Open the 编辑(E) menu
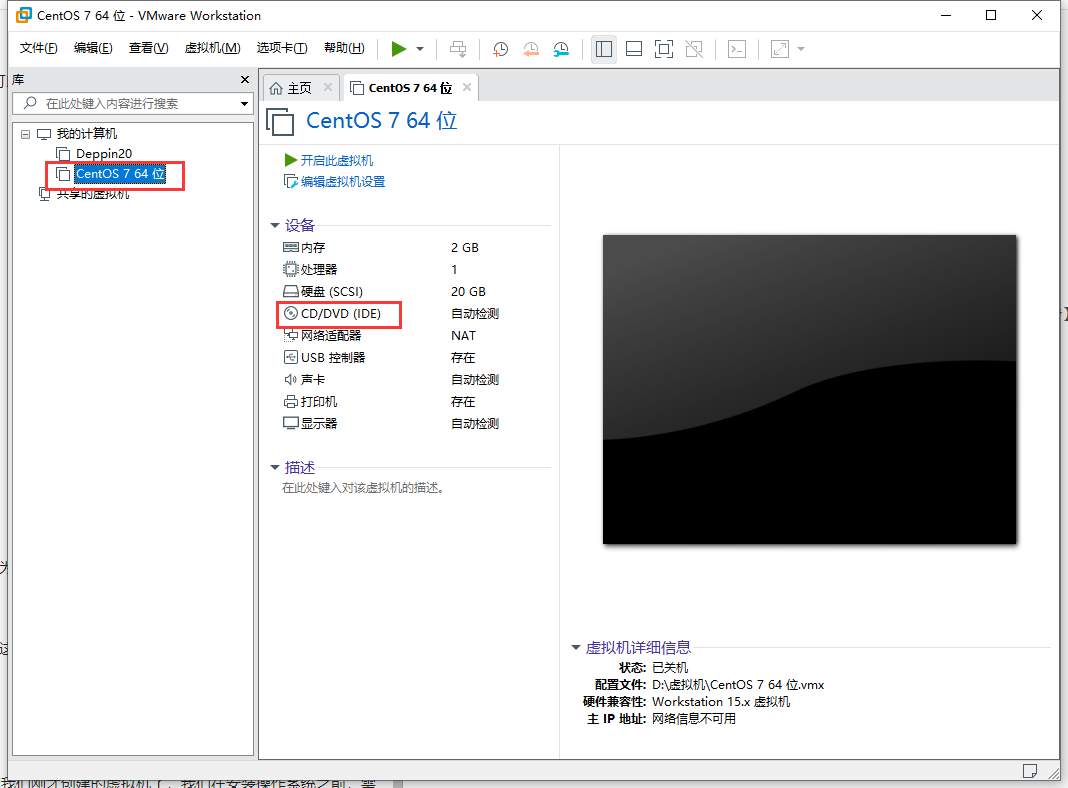This screenshot has height=788, width=1068. tap(93, 48)
